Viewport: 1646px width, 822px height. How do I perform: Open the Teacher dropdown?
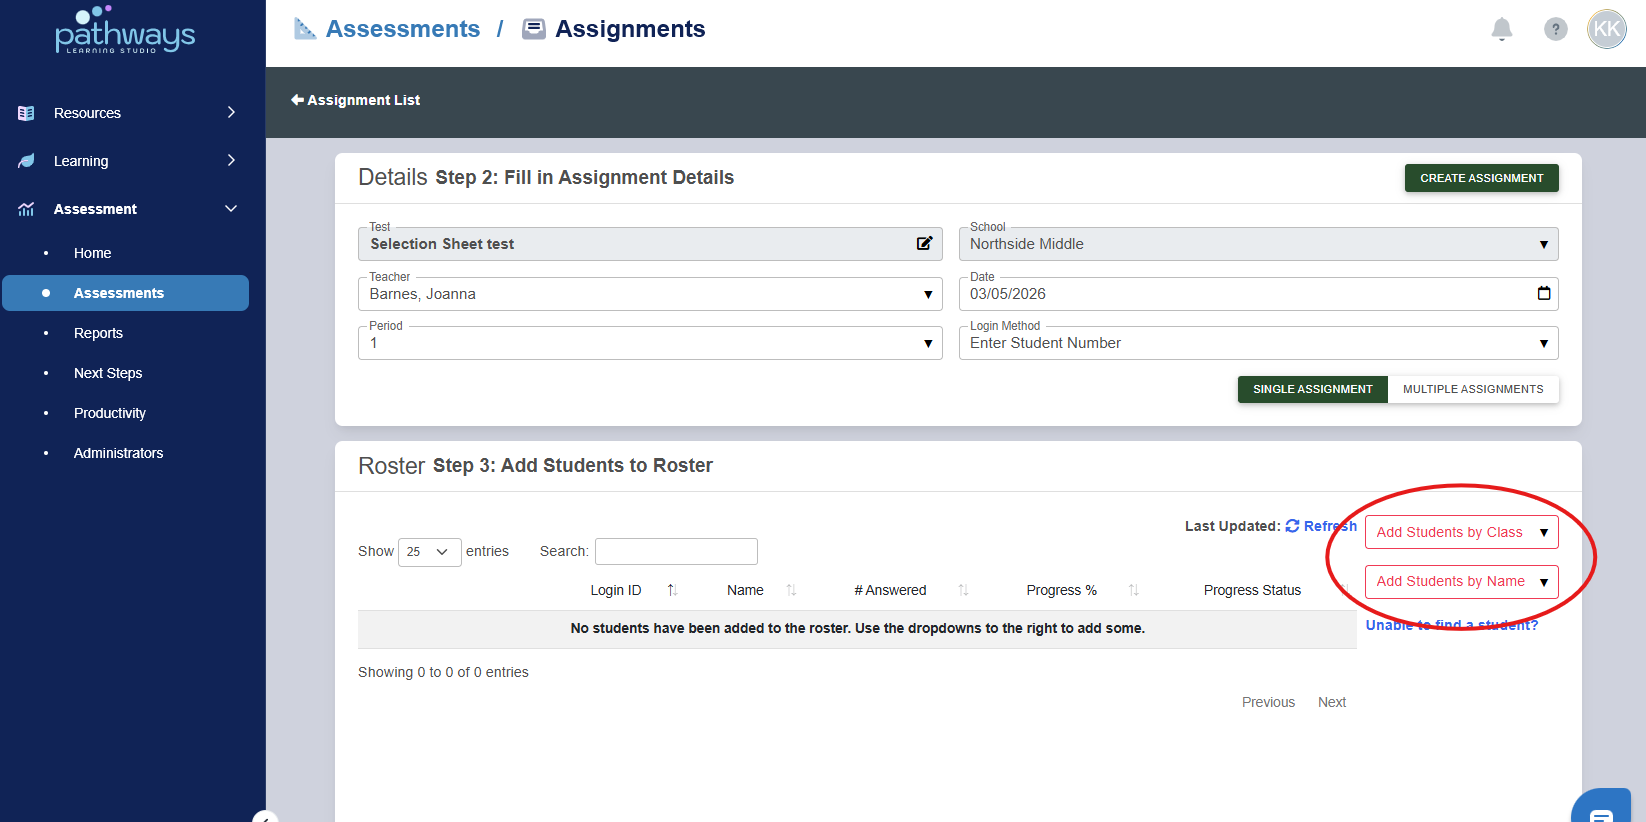coord(650,294)
